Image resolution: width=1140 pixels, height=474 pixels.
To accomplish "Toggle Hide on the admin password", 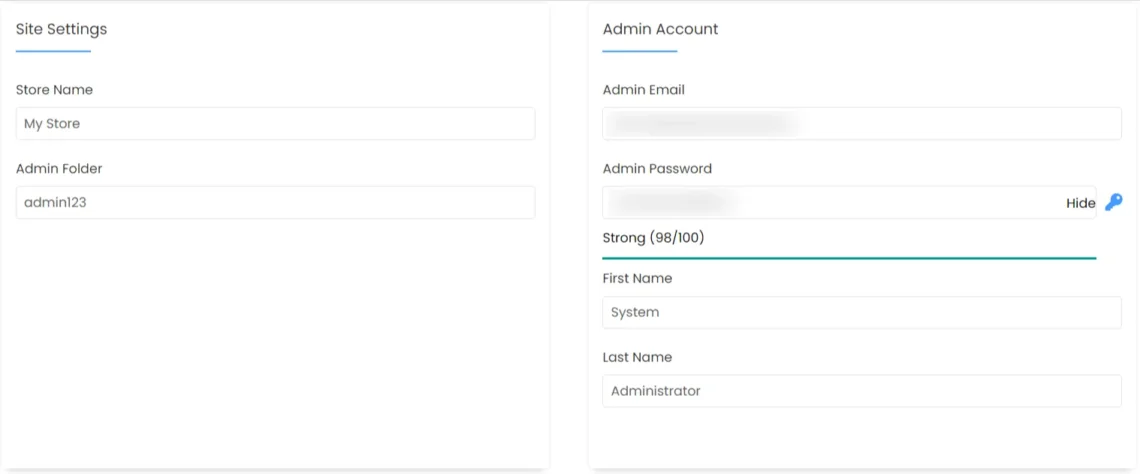I will pyautogui.click(x=1080, y=203).
